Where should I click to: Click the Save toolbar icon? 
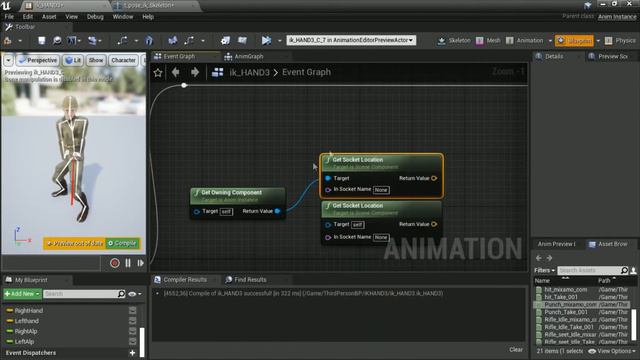click(x=42, y=40)
